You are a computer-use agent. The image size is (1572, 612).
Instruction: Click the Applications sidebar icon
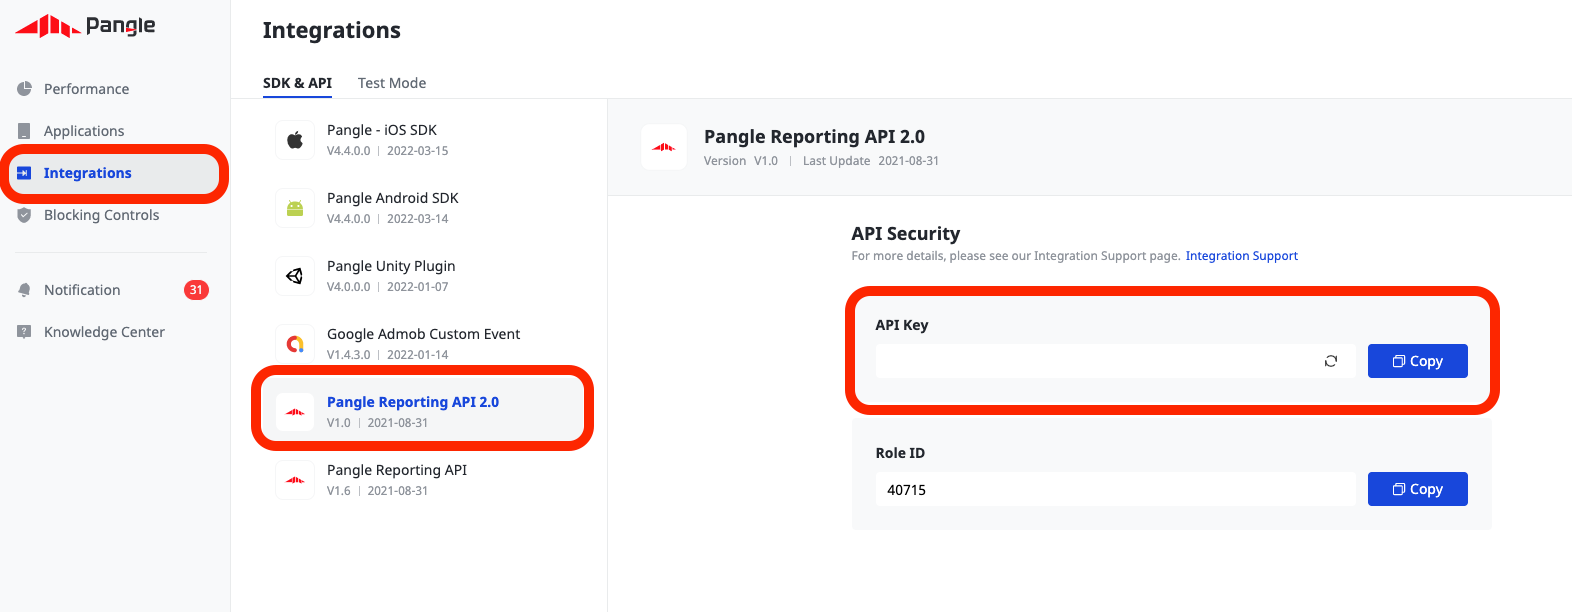tap(24, 131)
